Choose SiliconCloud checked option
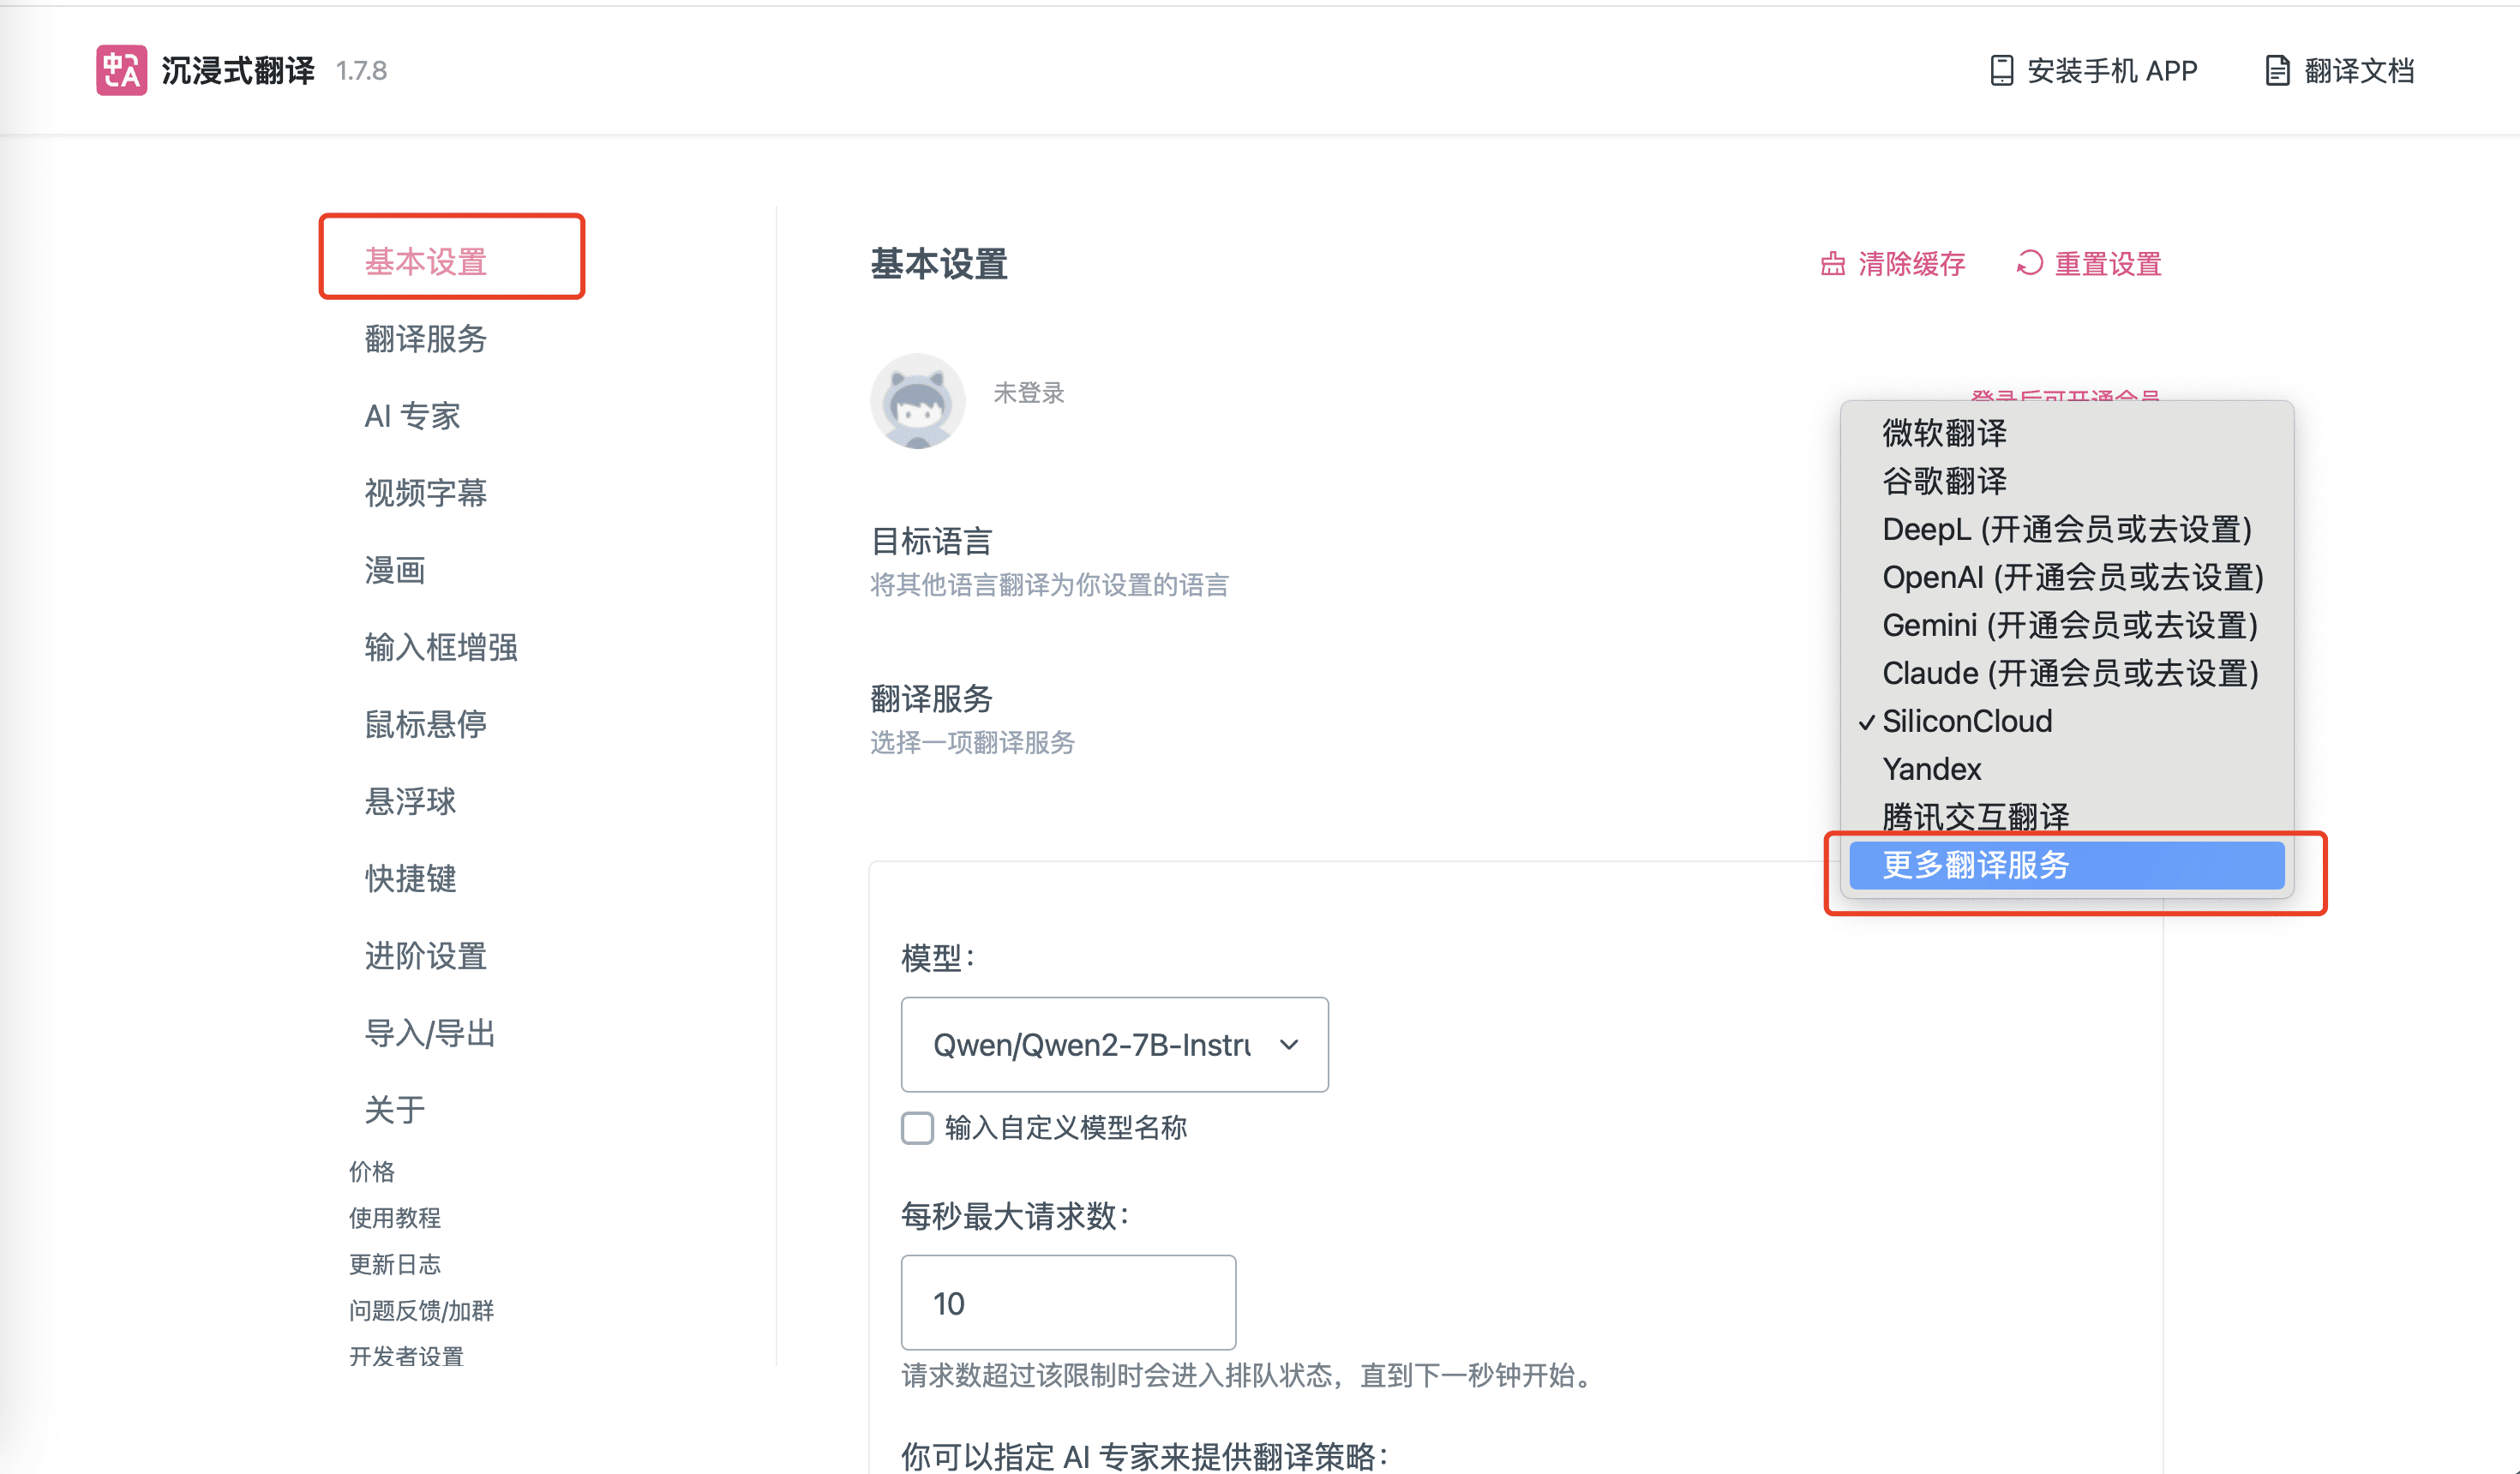 coord(2066,721)
